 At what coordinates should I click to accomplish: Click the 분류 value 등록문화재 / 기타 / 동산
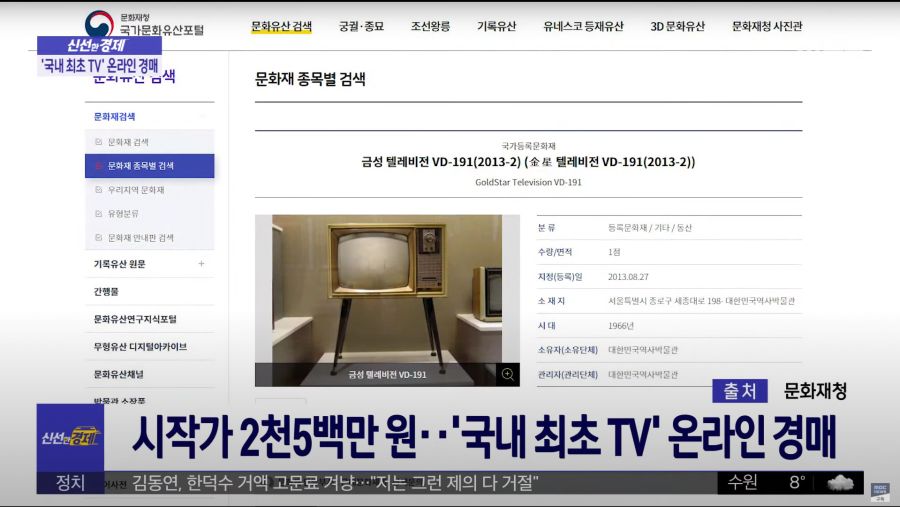tap(650, 228)
